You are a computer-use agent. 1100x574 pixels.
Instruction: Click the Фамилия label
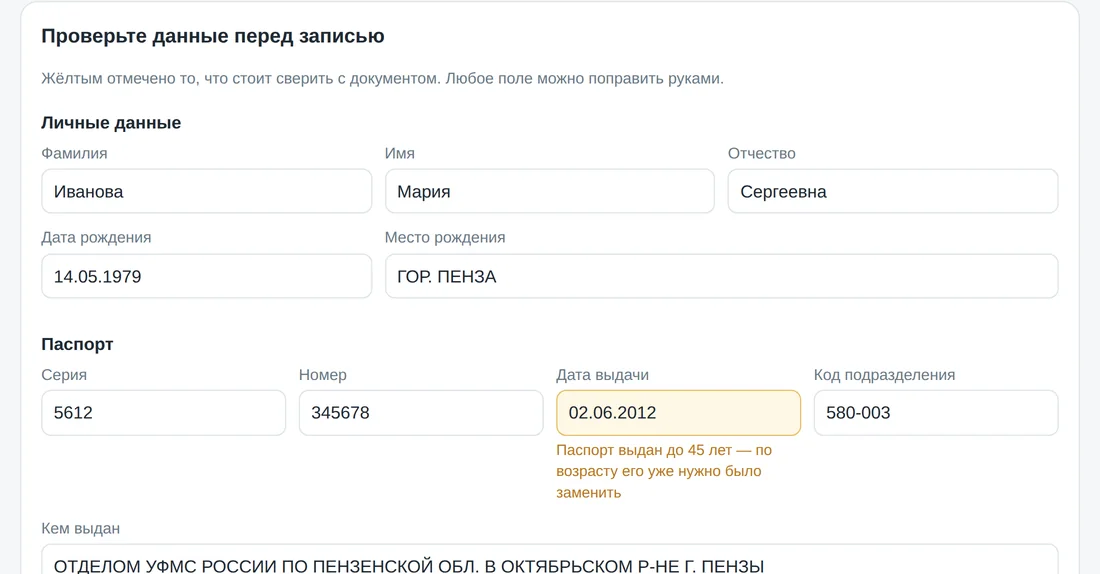(74, 153)
